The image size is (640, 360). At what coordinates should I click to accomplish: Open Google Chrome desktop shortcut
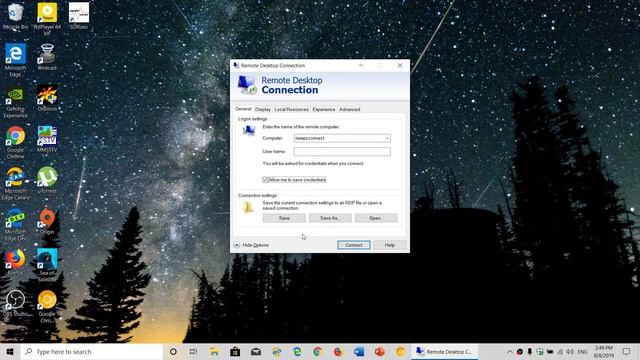pyautogui.click(x=16, y=142)
